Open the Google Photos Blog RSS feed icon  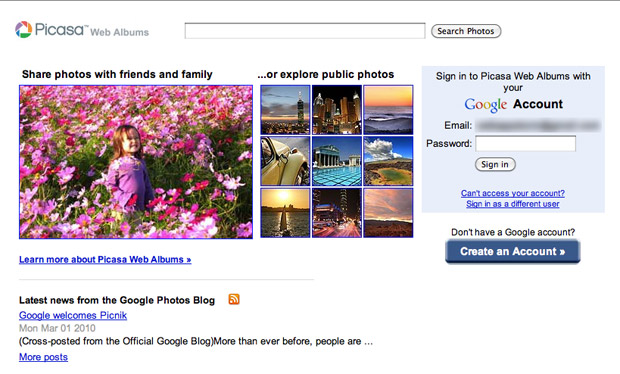(234, 299)
